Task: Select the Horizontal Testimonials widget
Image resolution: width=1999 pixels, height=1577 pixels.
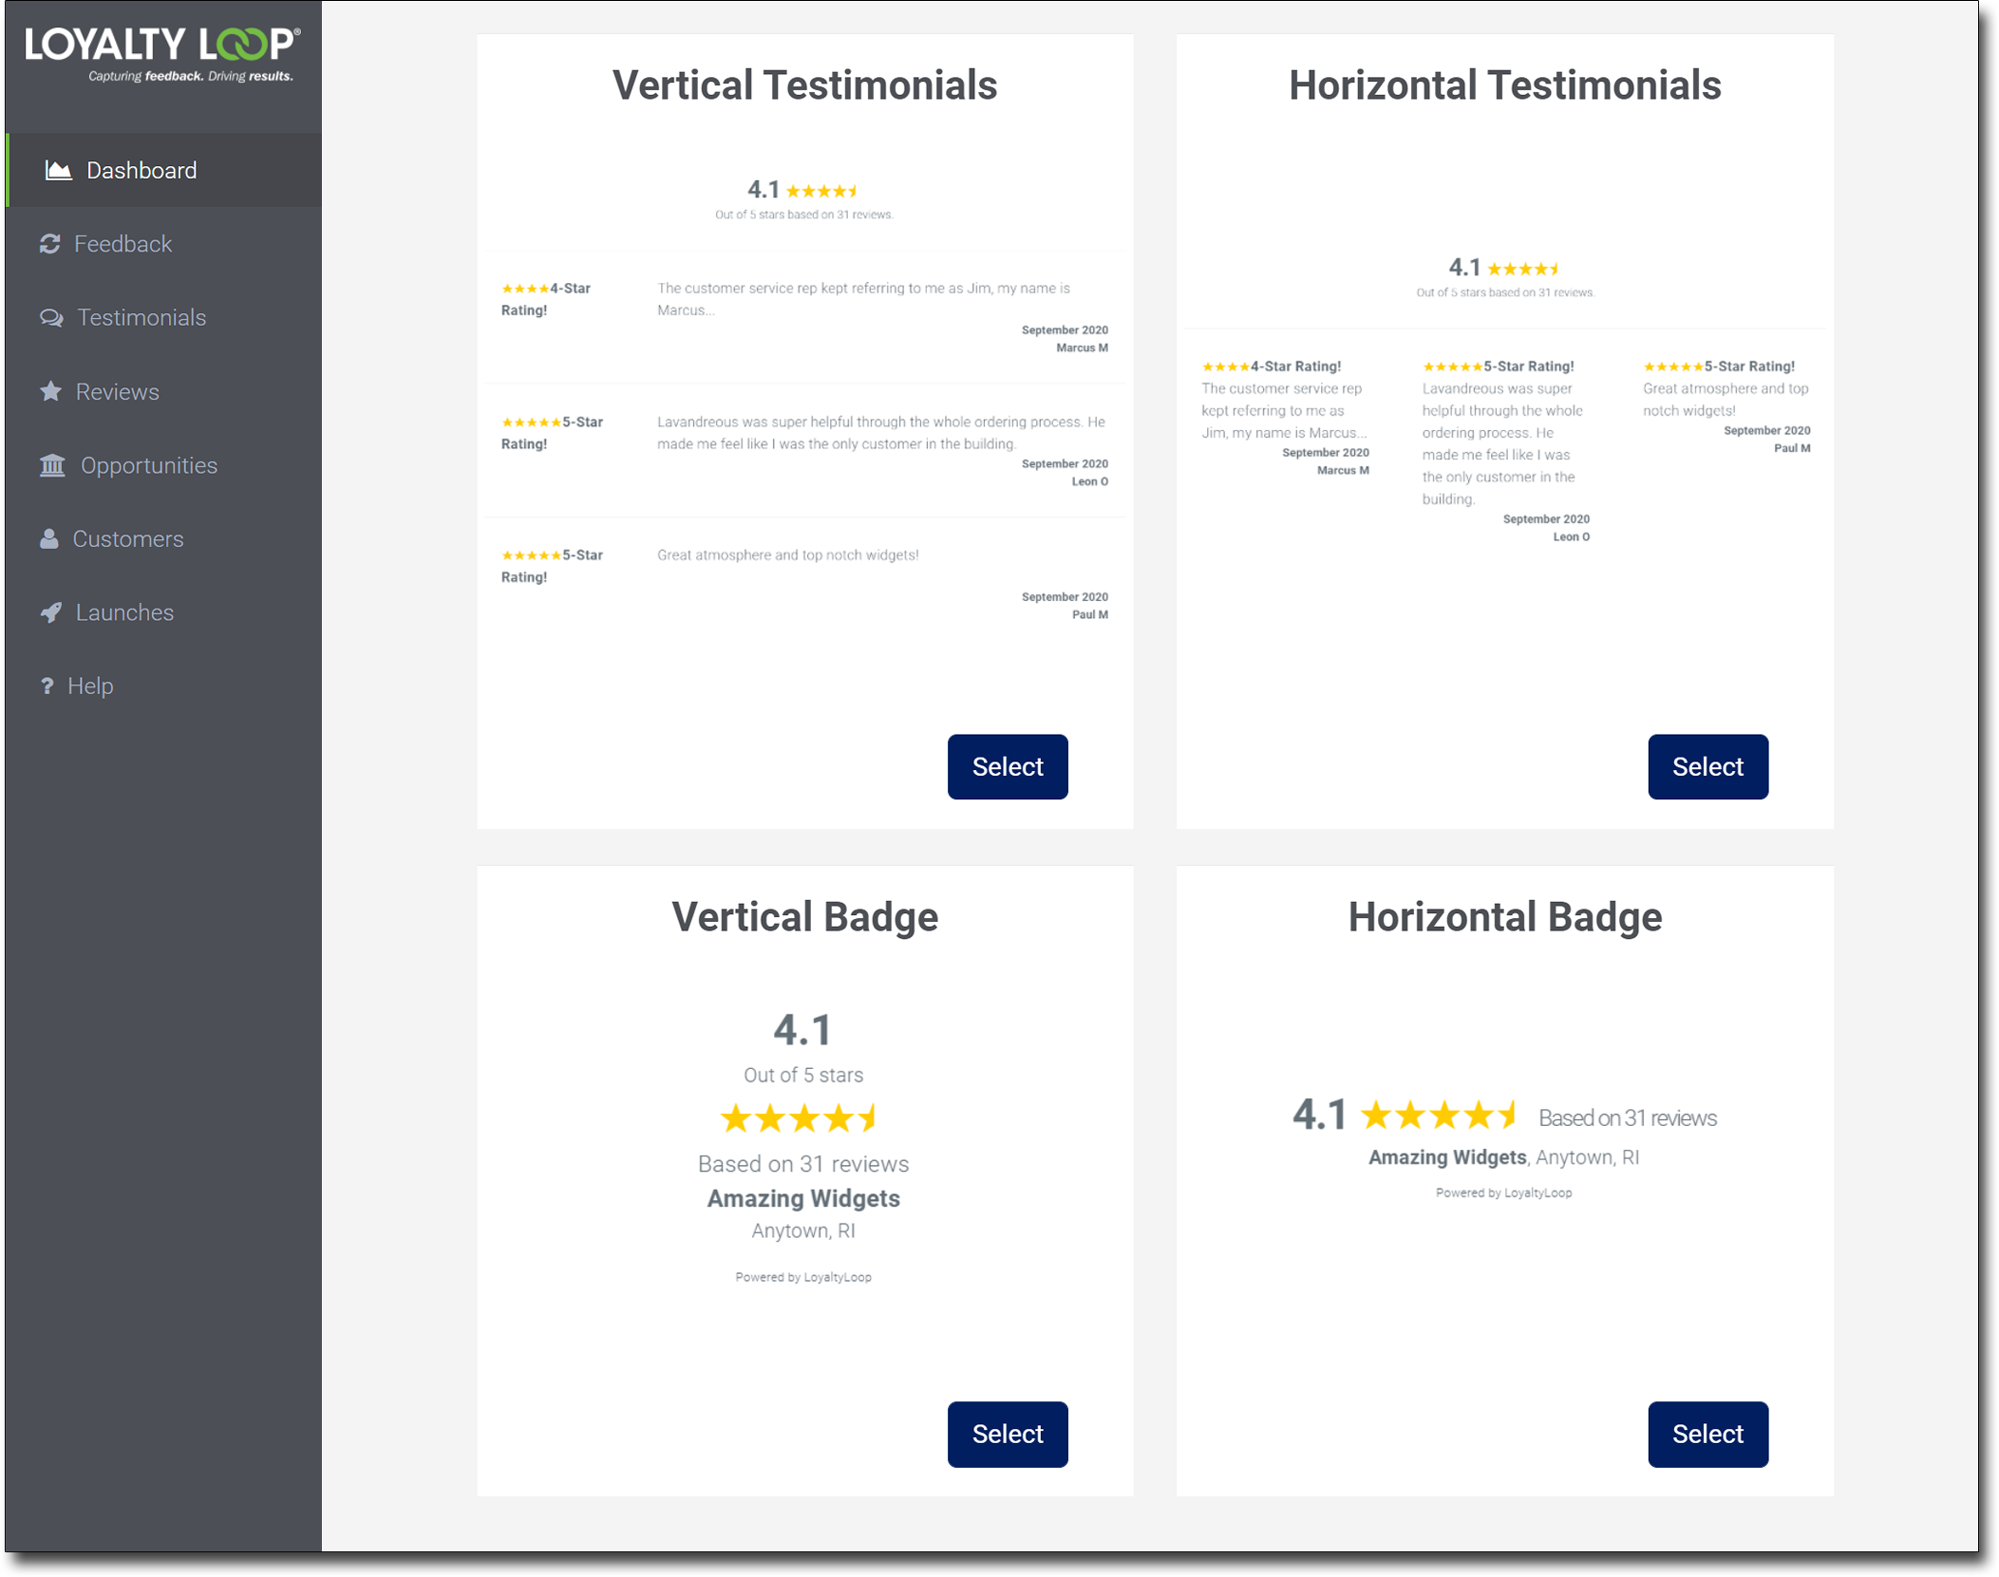Action: [1707, 767]
